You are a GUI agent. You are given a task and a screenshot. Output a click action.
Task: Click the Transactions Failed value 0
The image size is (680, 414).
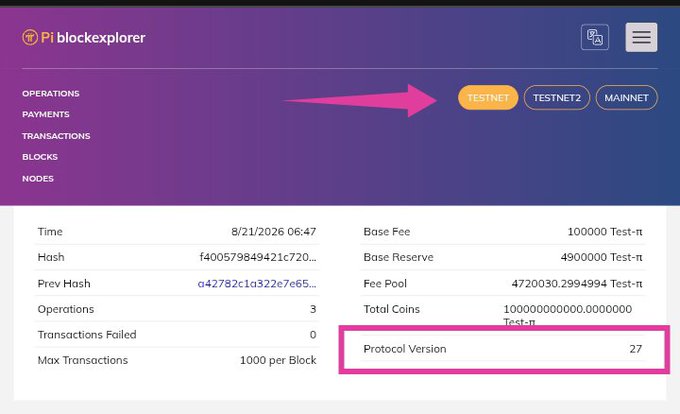tap(313, 335)
